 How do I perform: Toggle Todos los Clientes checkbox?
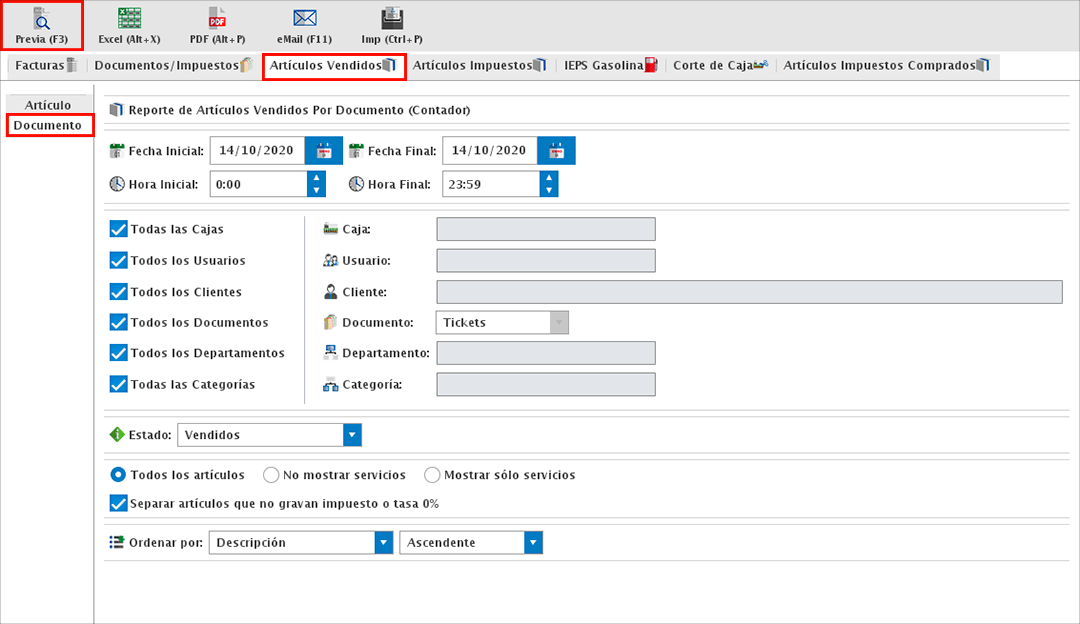[118, 292]
